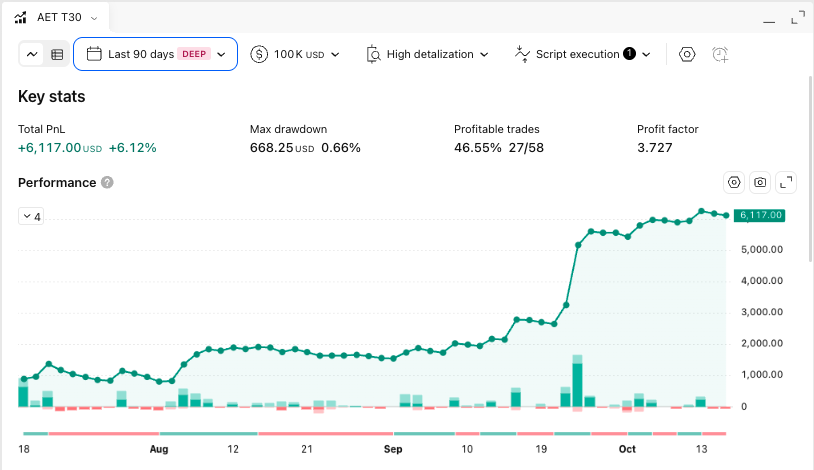
Task: Click the 27/58 trades count
Action: [x=526, y=148]
